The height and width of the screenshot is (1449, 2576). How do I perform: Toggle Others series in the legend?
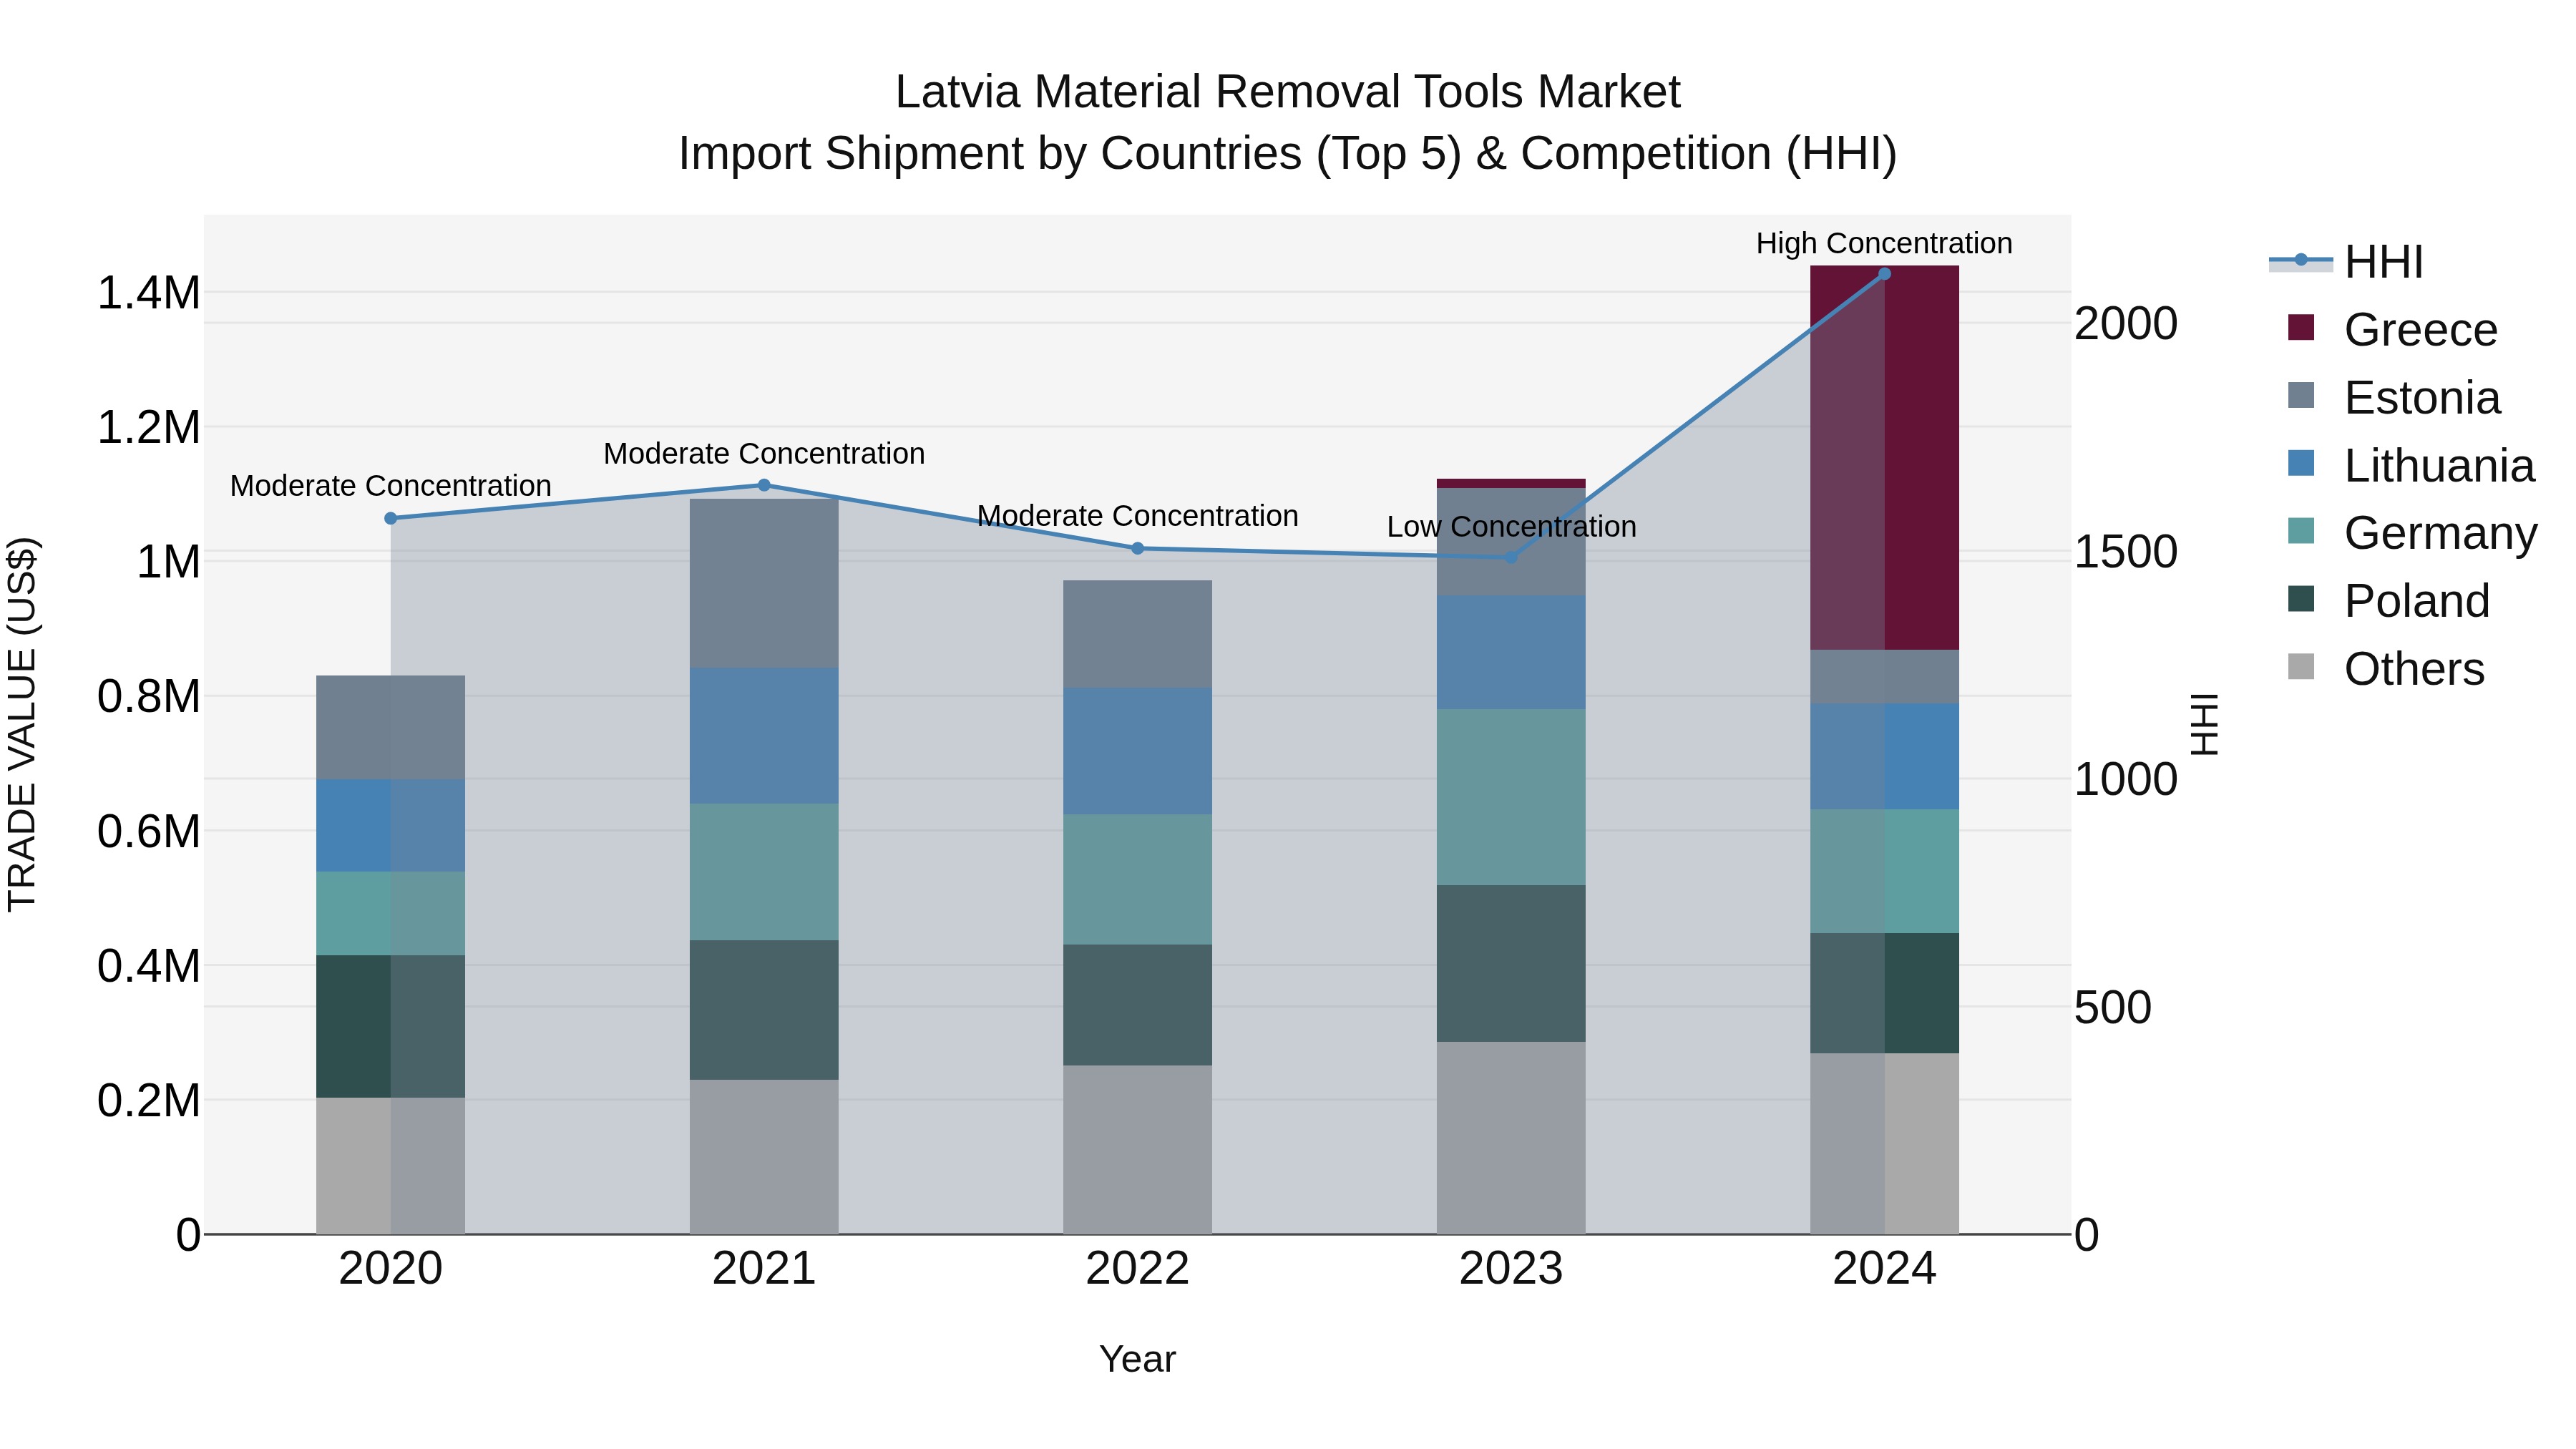point(2386,668)
